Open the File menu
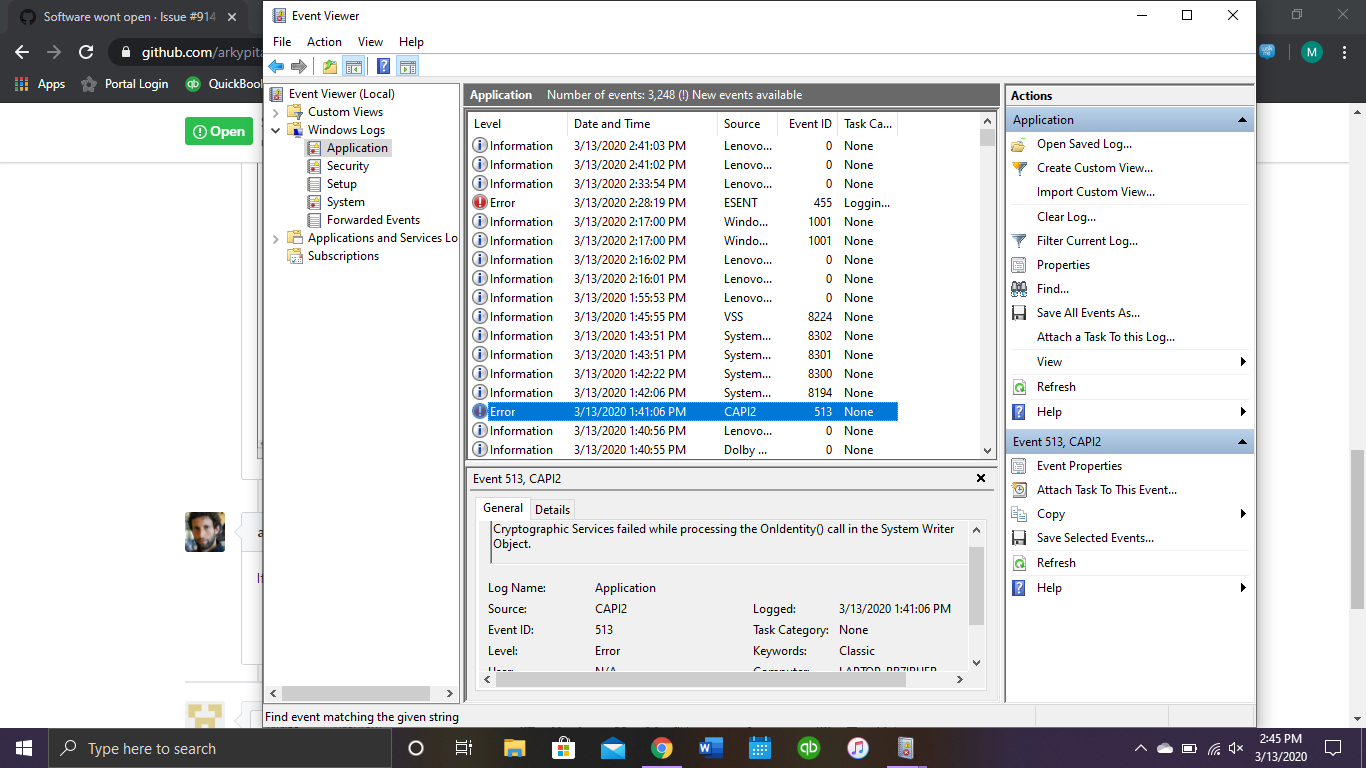The image size is (1366, 768). coord(282,42)
